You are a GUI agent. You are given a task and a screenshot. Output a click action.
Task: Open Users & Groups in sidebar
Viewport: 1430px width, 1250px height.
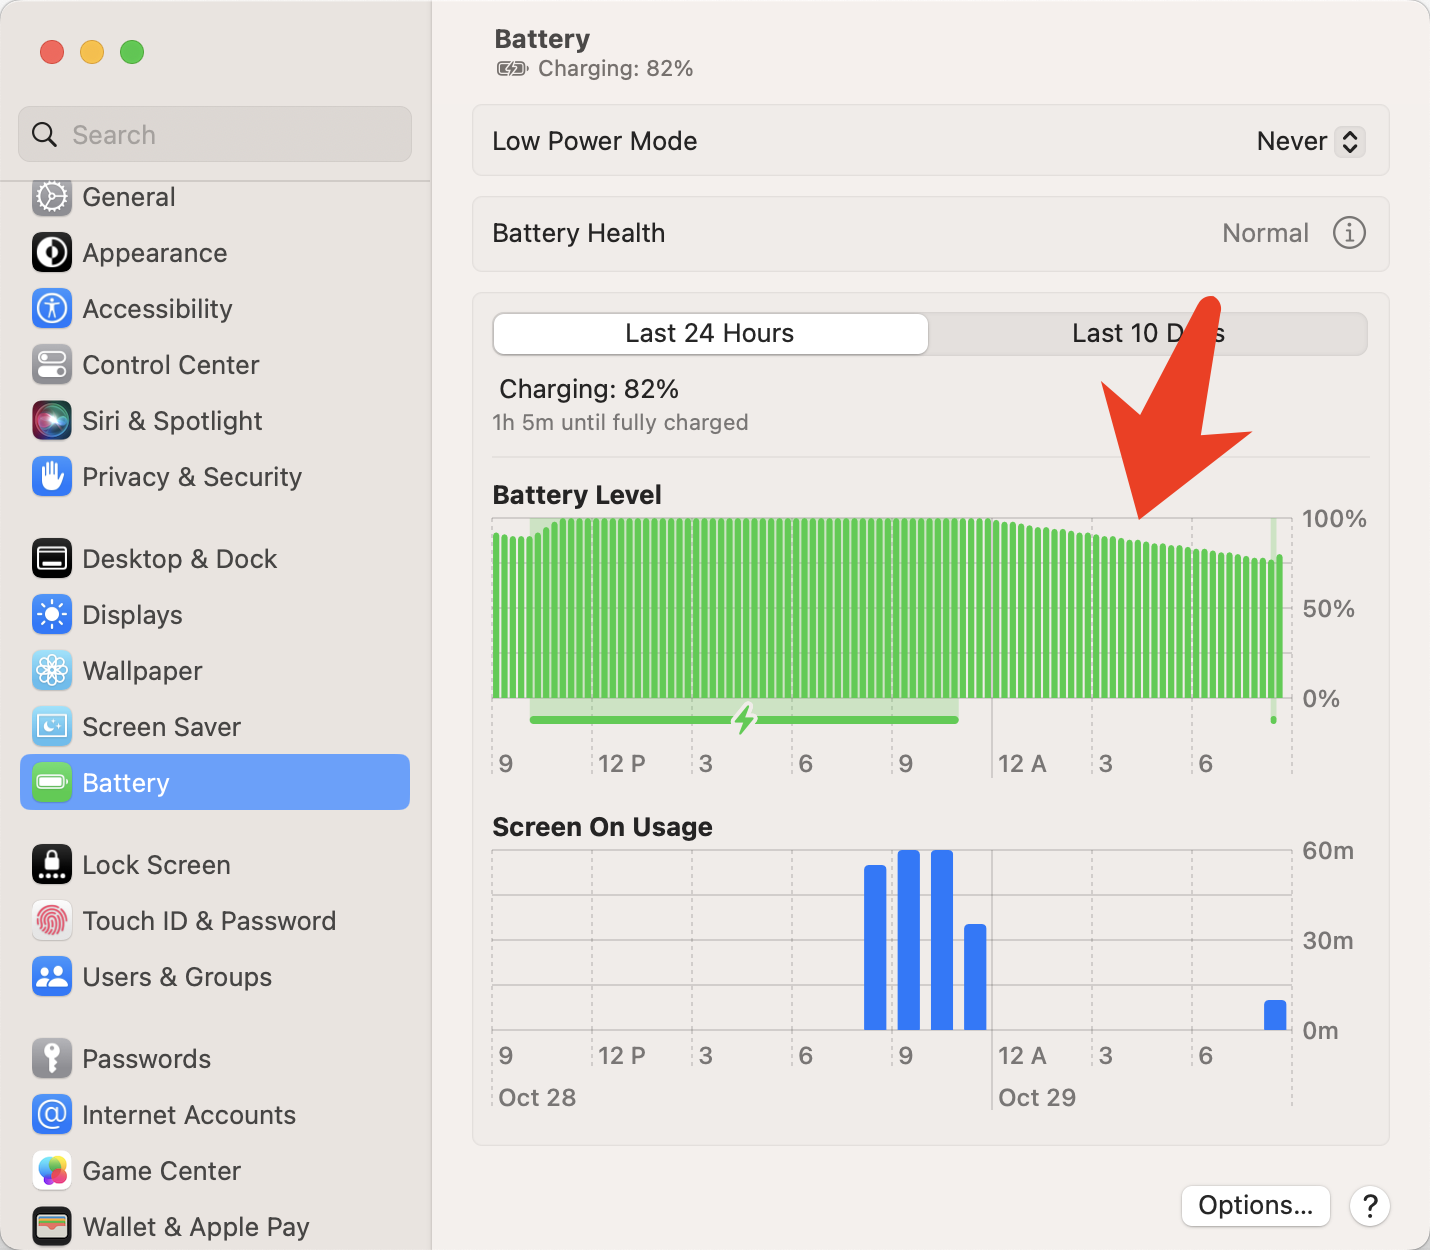[x=177, y=977]
